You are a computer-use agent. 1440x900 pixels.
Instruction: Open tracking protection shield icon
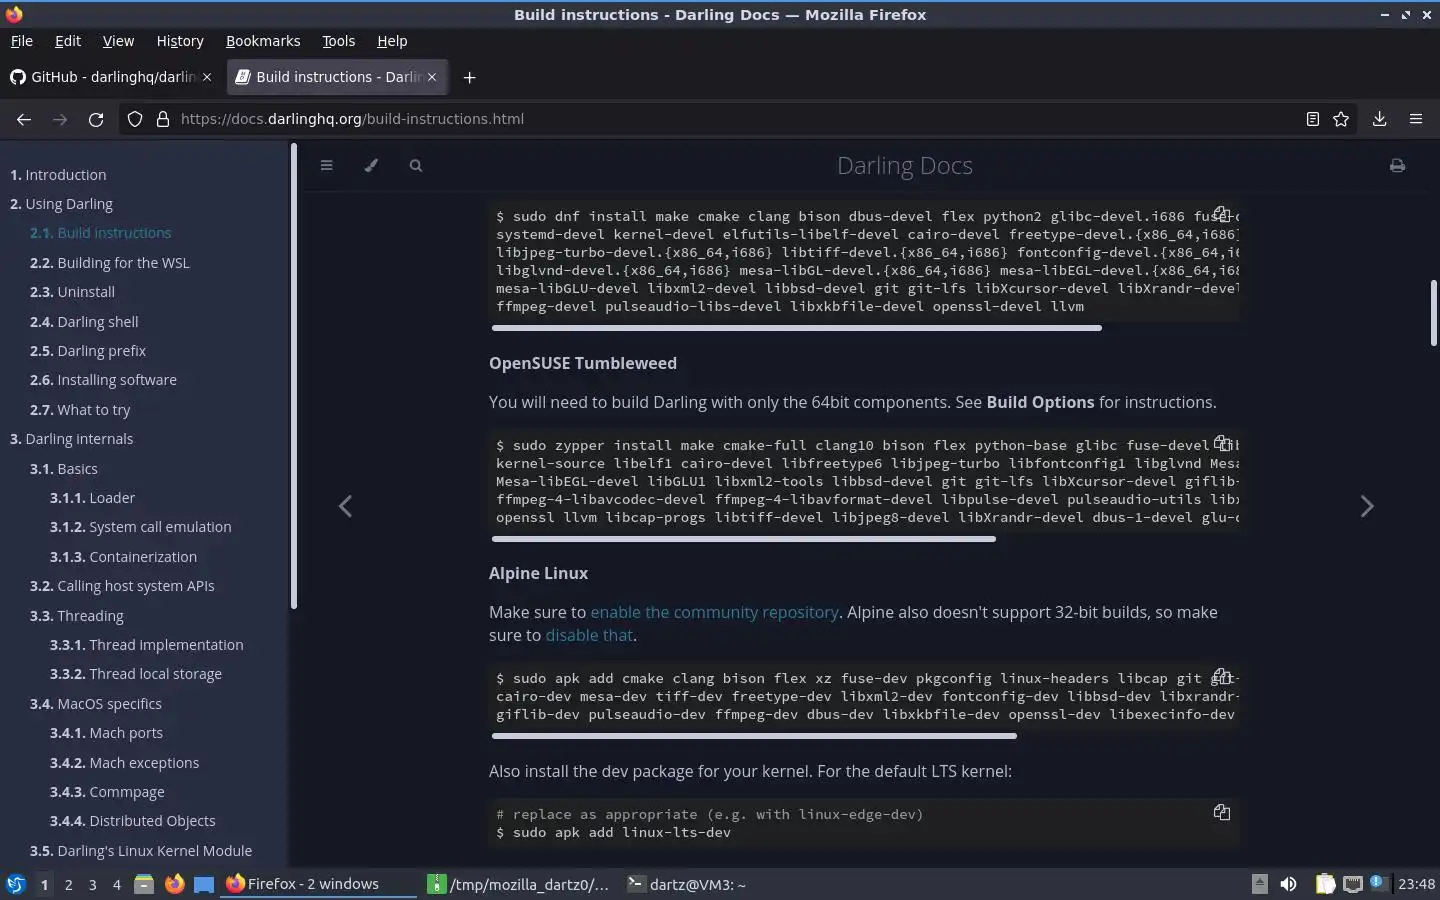coord(135,119)
